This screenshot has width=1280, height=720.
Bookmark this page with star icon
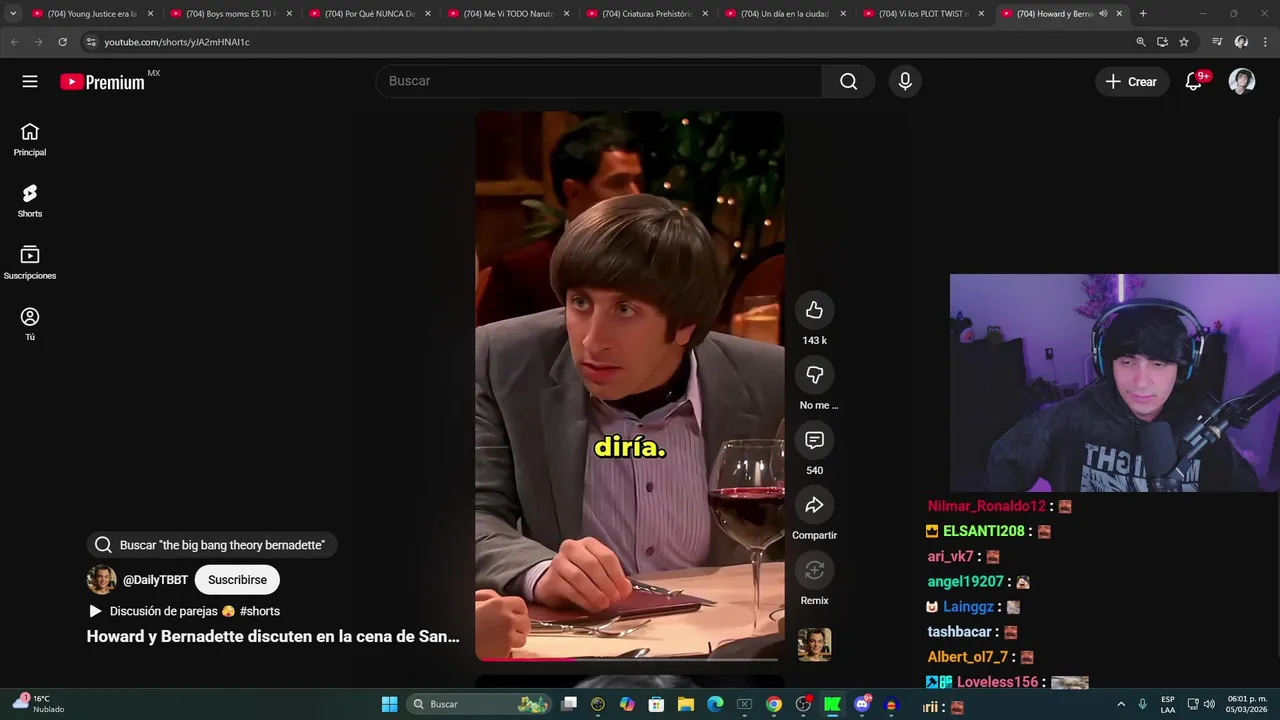[x=1184, y=42]
